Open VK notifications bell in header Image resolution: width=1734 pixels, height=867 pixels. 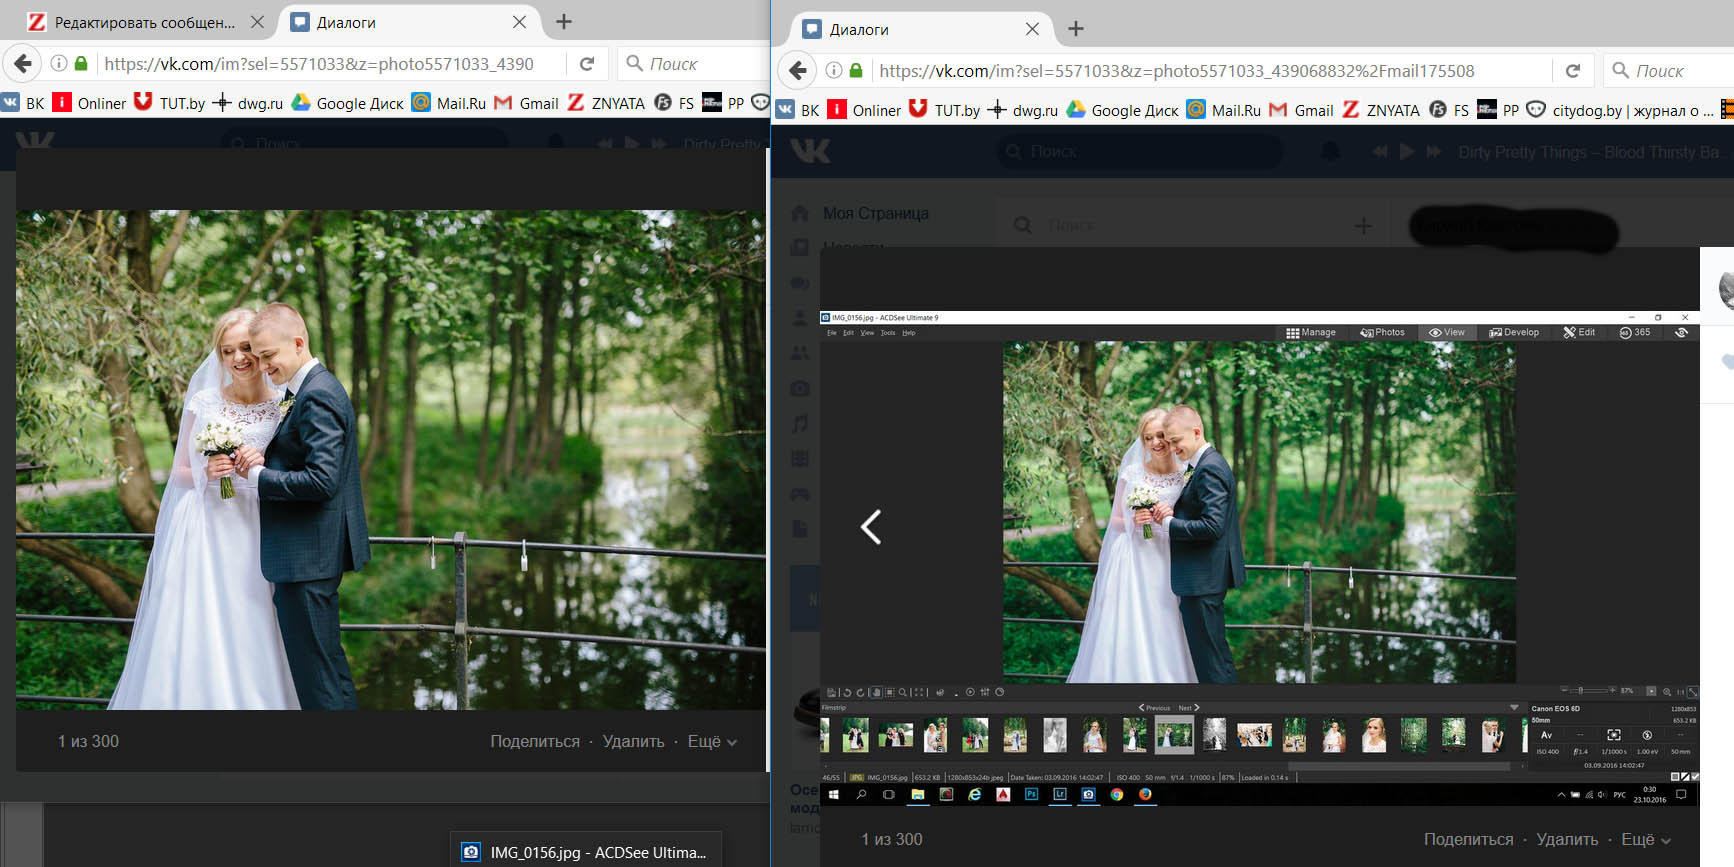point(1330,152)
